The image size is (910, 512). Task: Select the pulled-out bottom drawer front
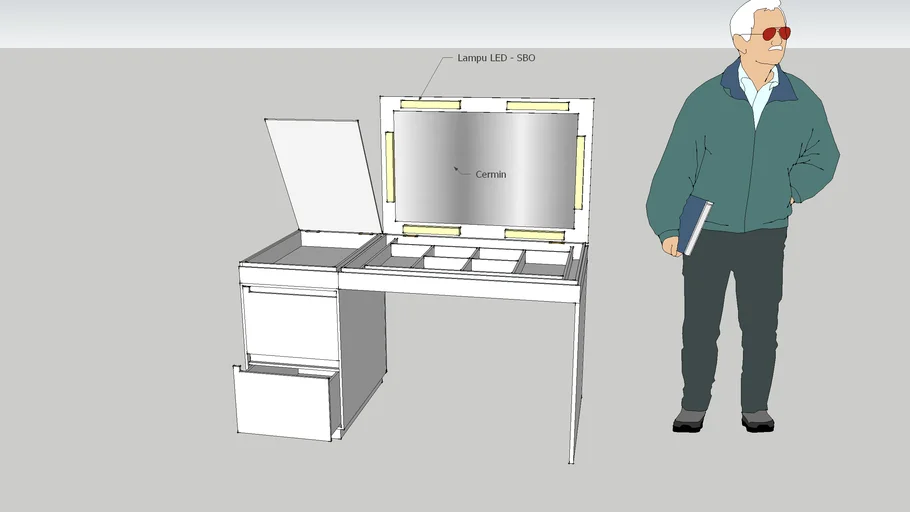coord(282,403)
